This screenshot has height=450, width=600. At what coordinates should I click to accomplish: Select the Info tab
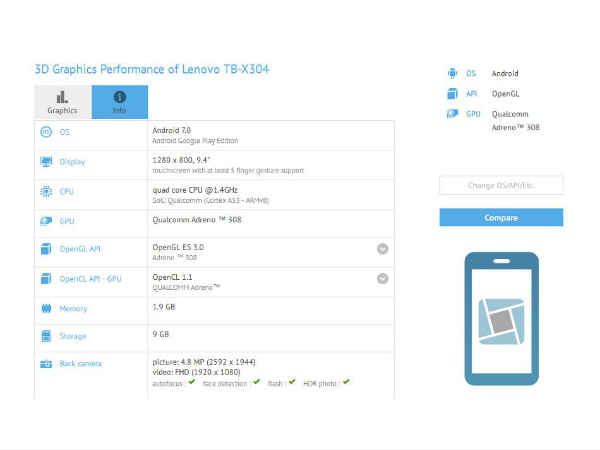(120, 102)
